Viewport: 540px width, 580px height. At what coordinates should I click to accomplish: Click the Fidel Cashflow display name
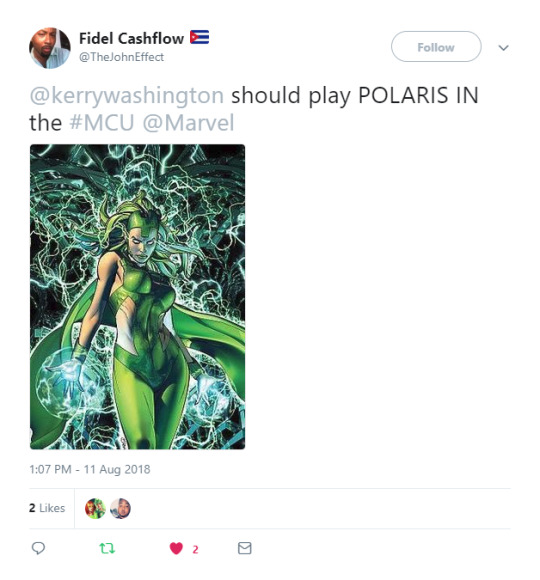(131, 38)
